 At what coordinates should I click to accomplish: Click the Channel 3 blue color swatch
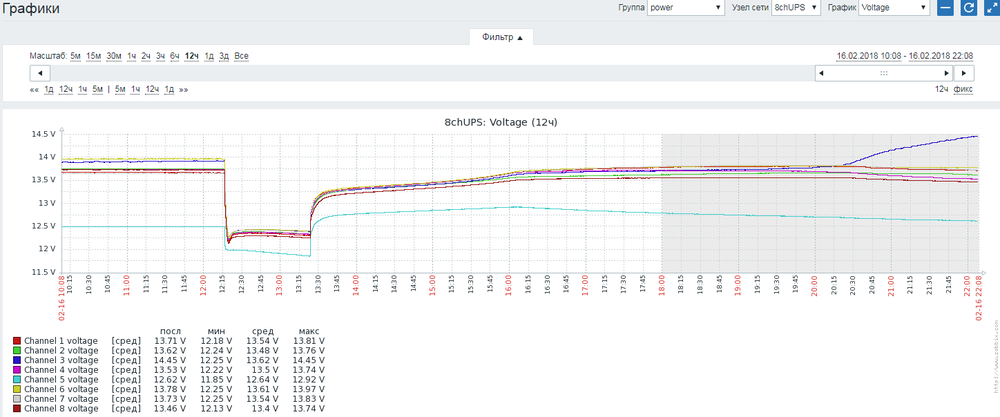(16, 361)
